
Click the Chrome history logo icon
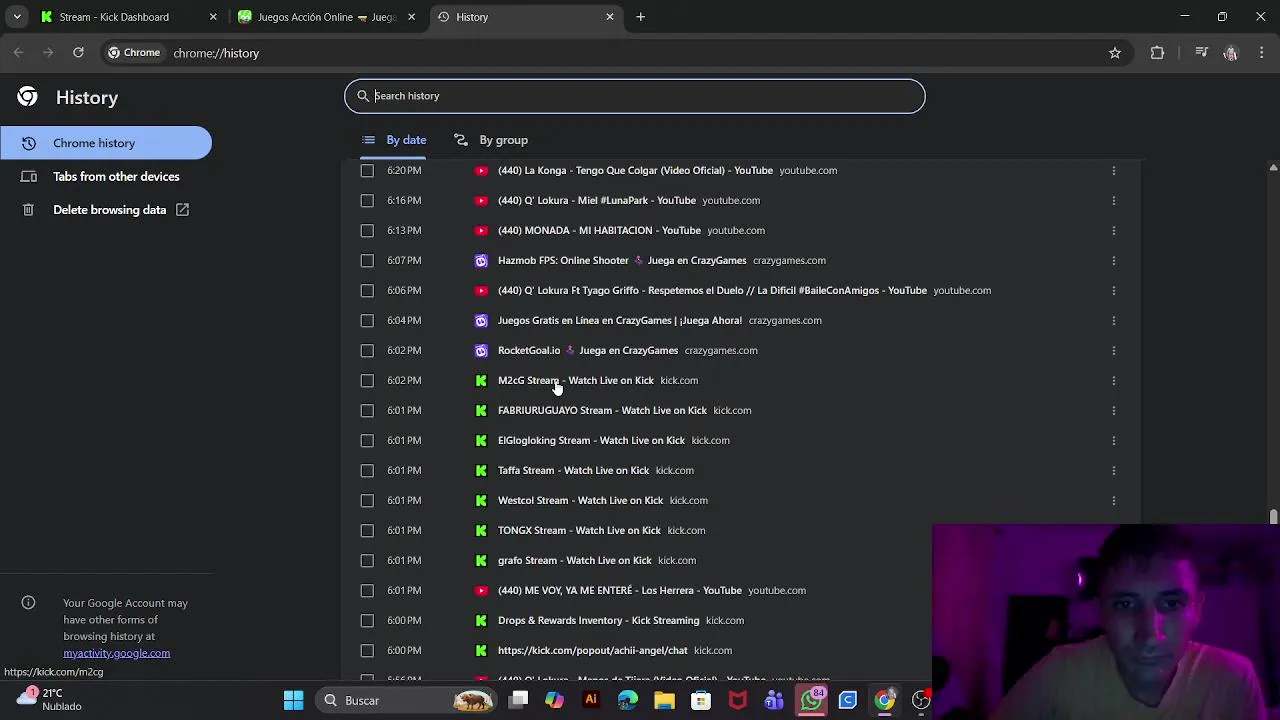click(x=28, y=97)
